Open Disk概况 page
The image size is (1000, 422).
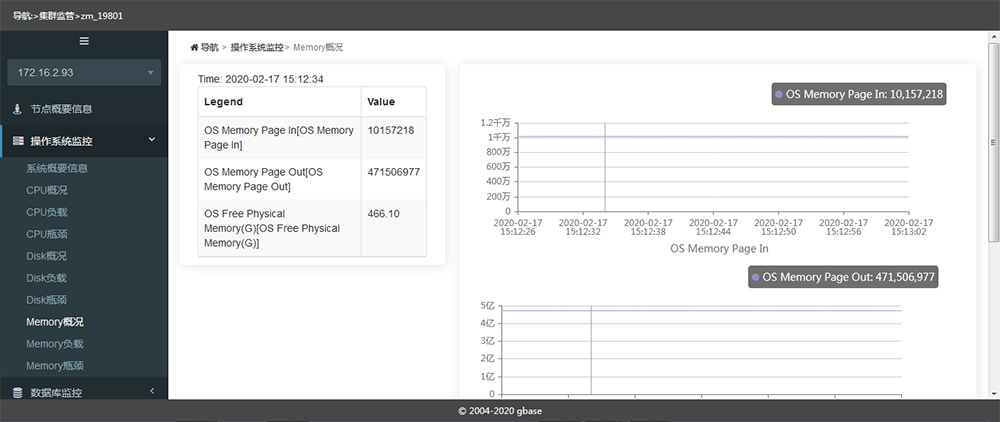[46, 256]
